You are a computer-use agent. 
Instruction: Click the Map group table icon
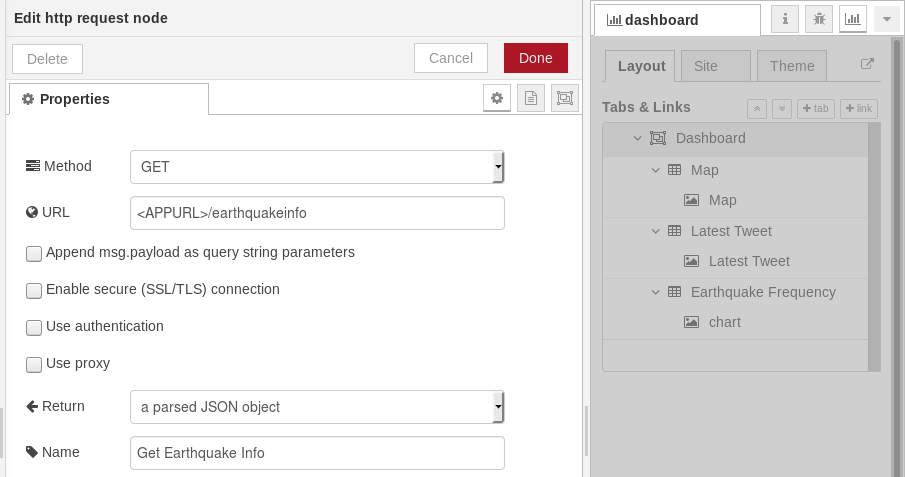(x=674, y=170)
